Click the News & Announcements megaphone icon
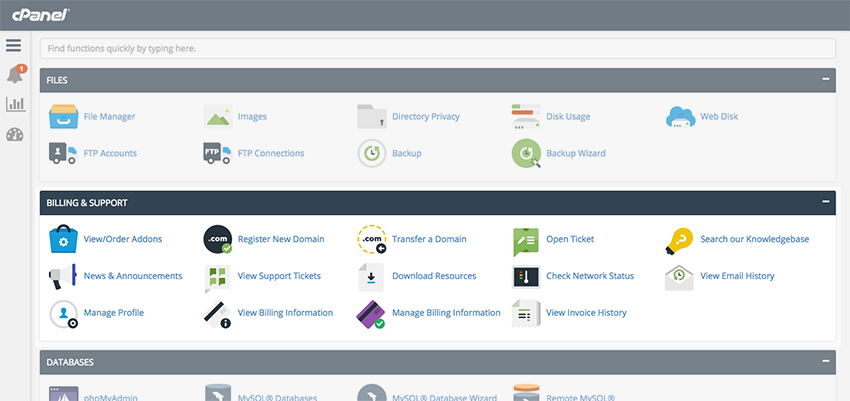The height and width of the screenshot is (401, 850). 62,276
